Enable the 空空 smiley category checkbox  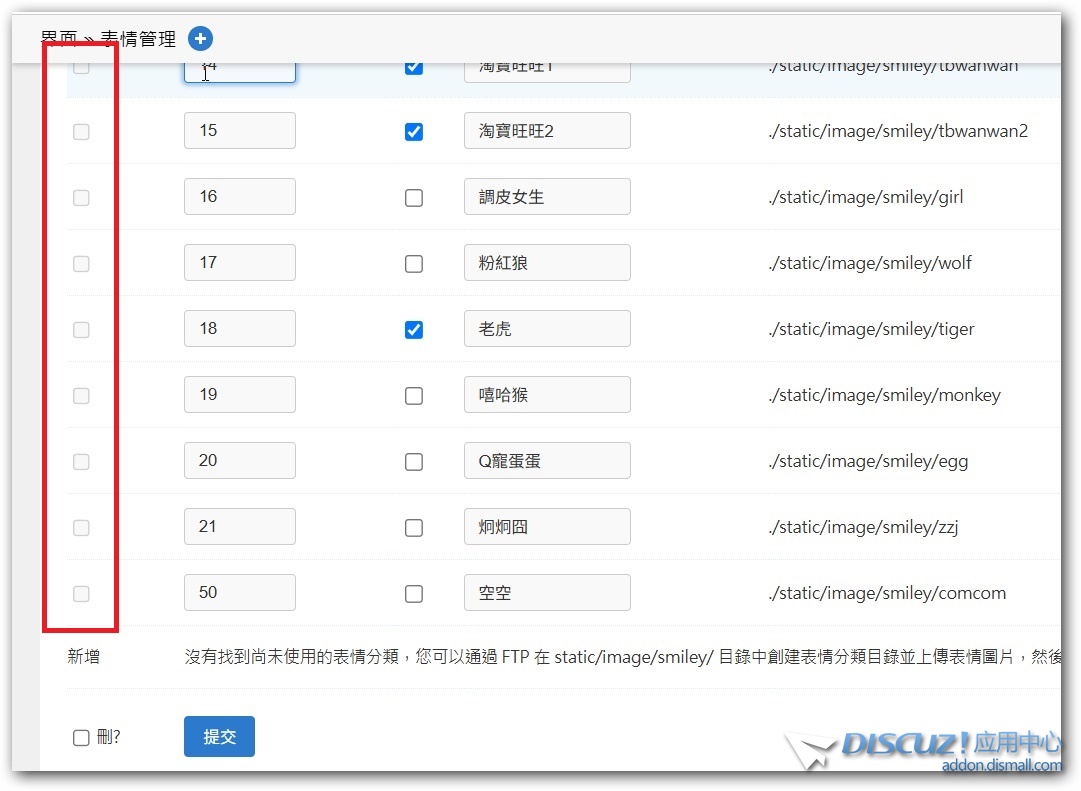tap(414, 594)
